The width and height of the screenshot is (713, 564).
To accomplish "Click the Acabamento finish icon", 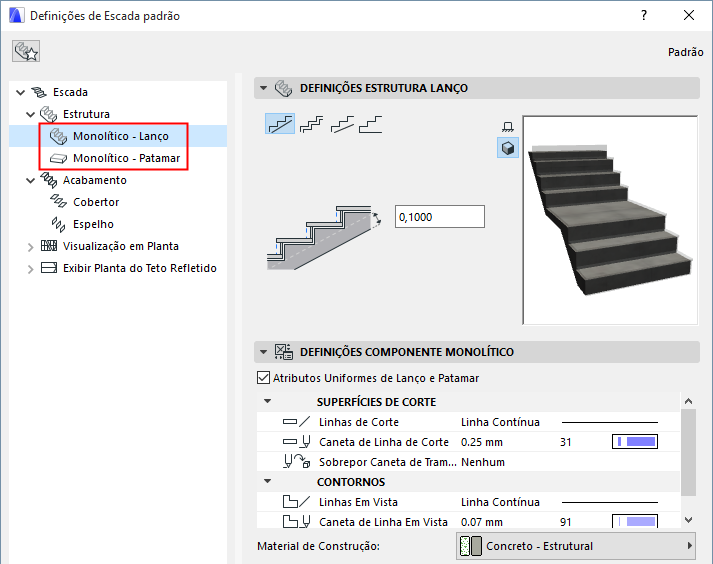I will (48, 180).
